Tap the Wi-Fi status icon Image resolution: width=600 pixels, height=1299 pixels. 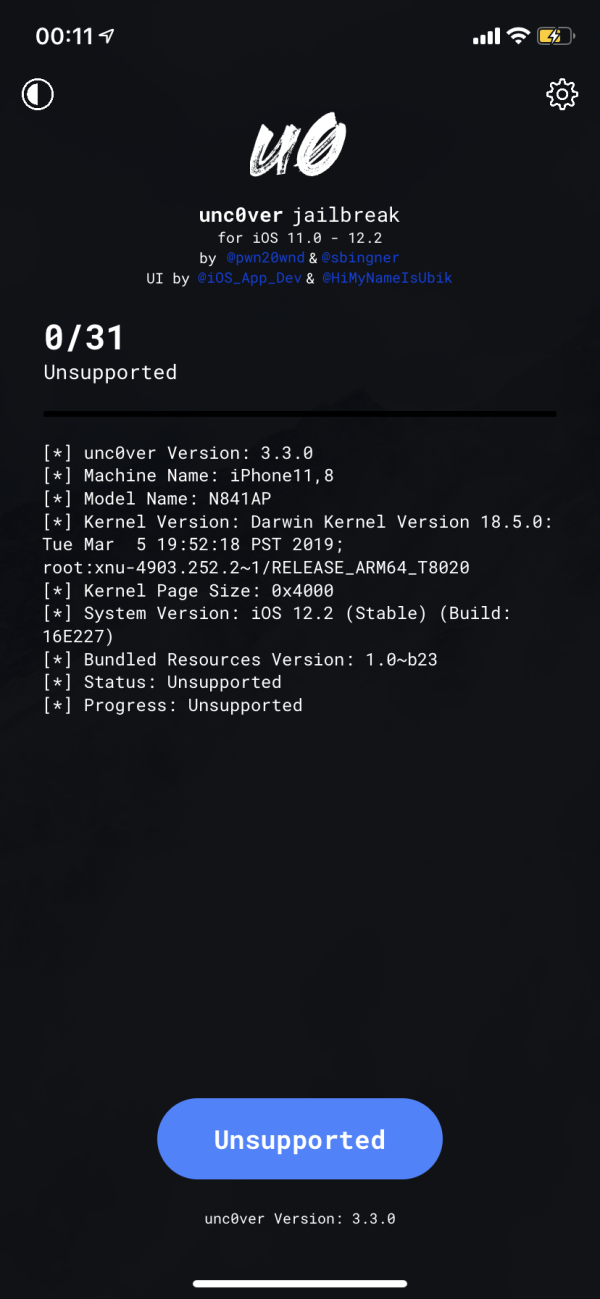(517, 37)
